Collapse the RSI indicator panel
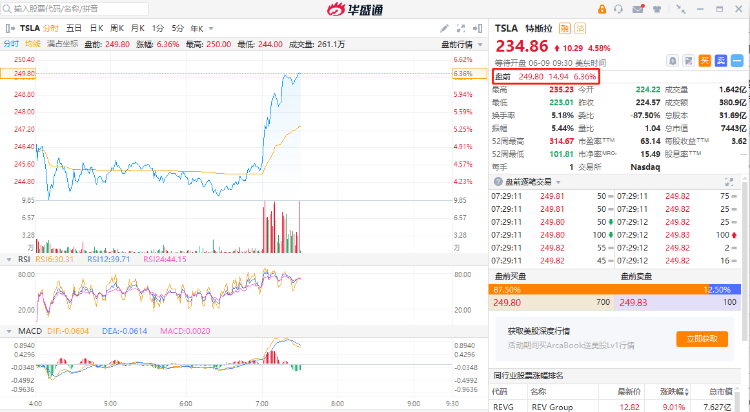The height and width of the screenshot is (412, 750). click(9, 259)
